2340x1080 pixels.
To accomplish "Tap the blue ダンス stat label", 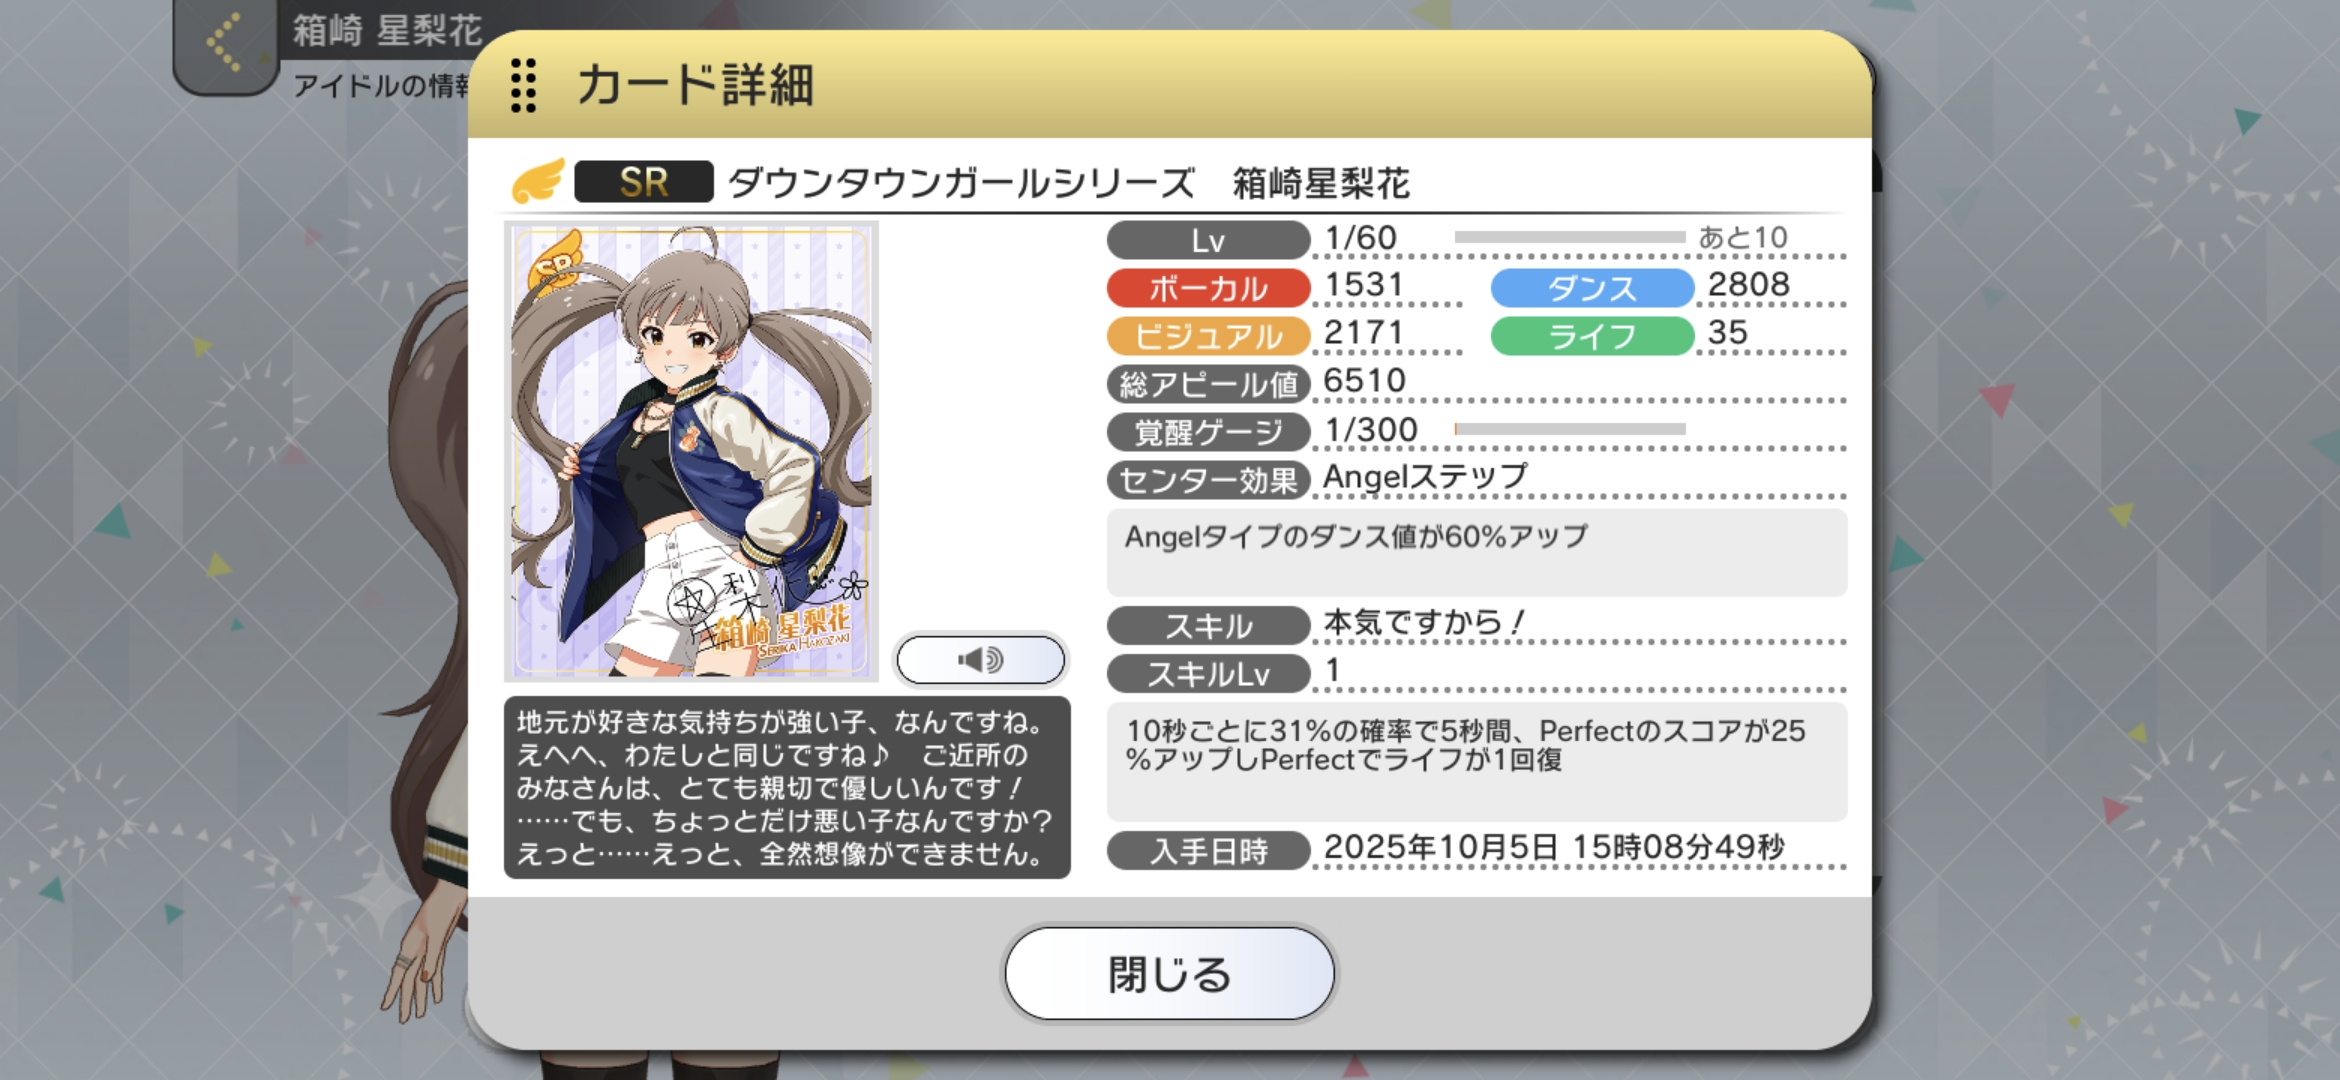I will (x=1592, y=288).
